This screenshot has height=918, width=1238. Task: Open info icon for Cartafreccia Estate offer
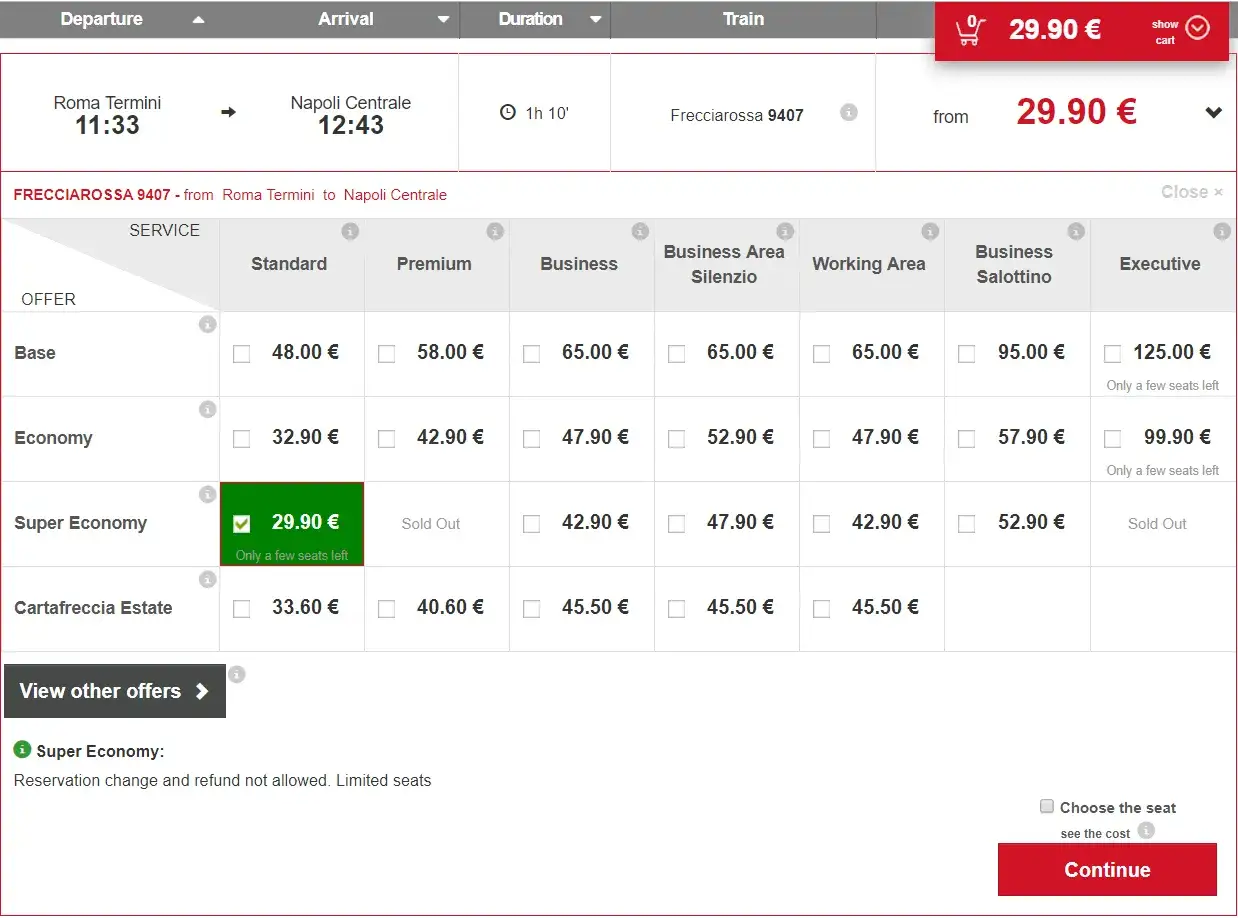pyautogui.click(x=207, y=579)
